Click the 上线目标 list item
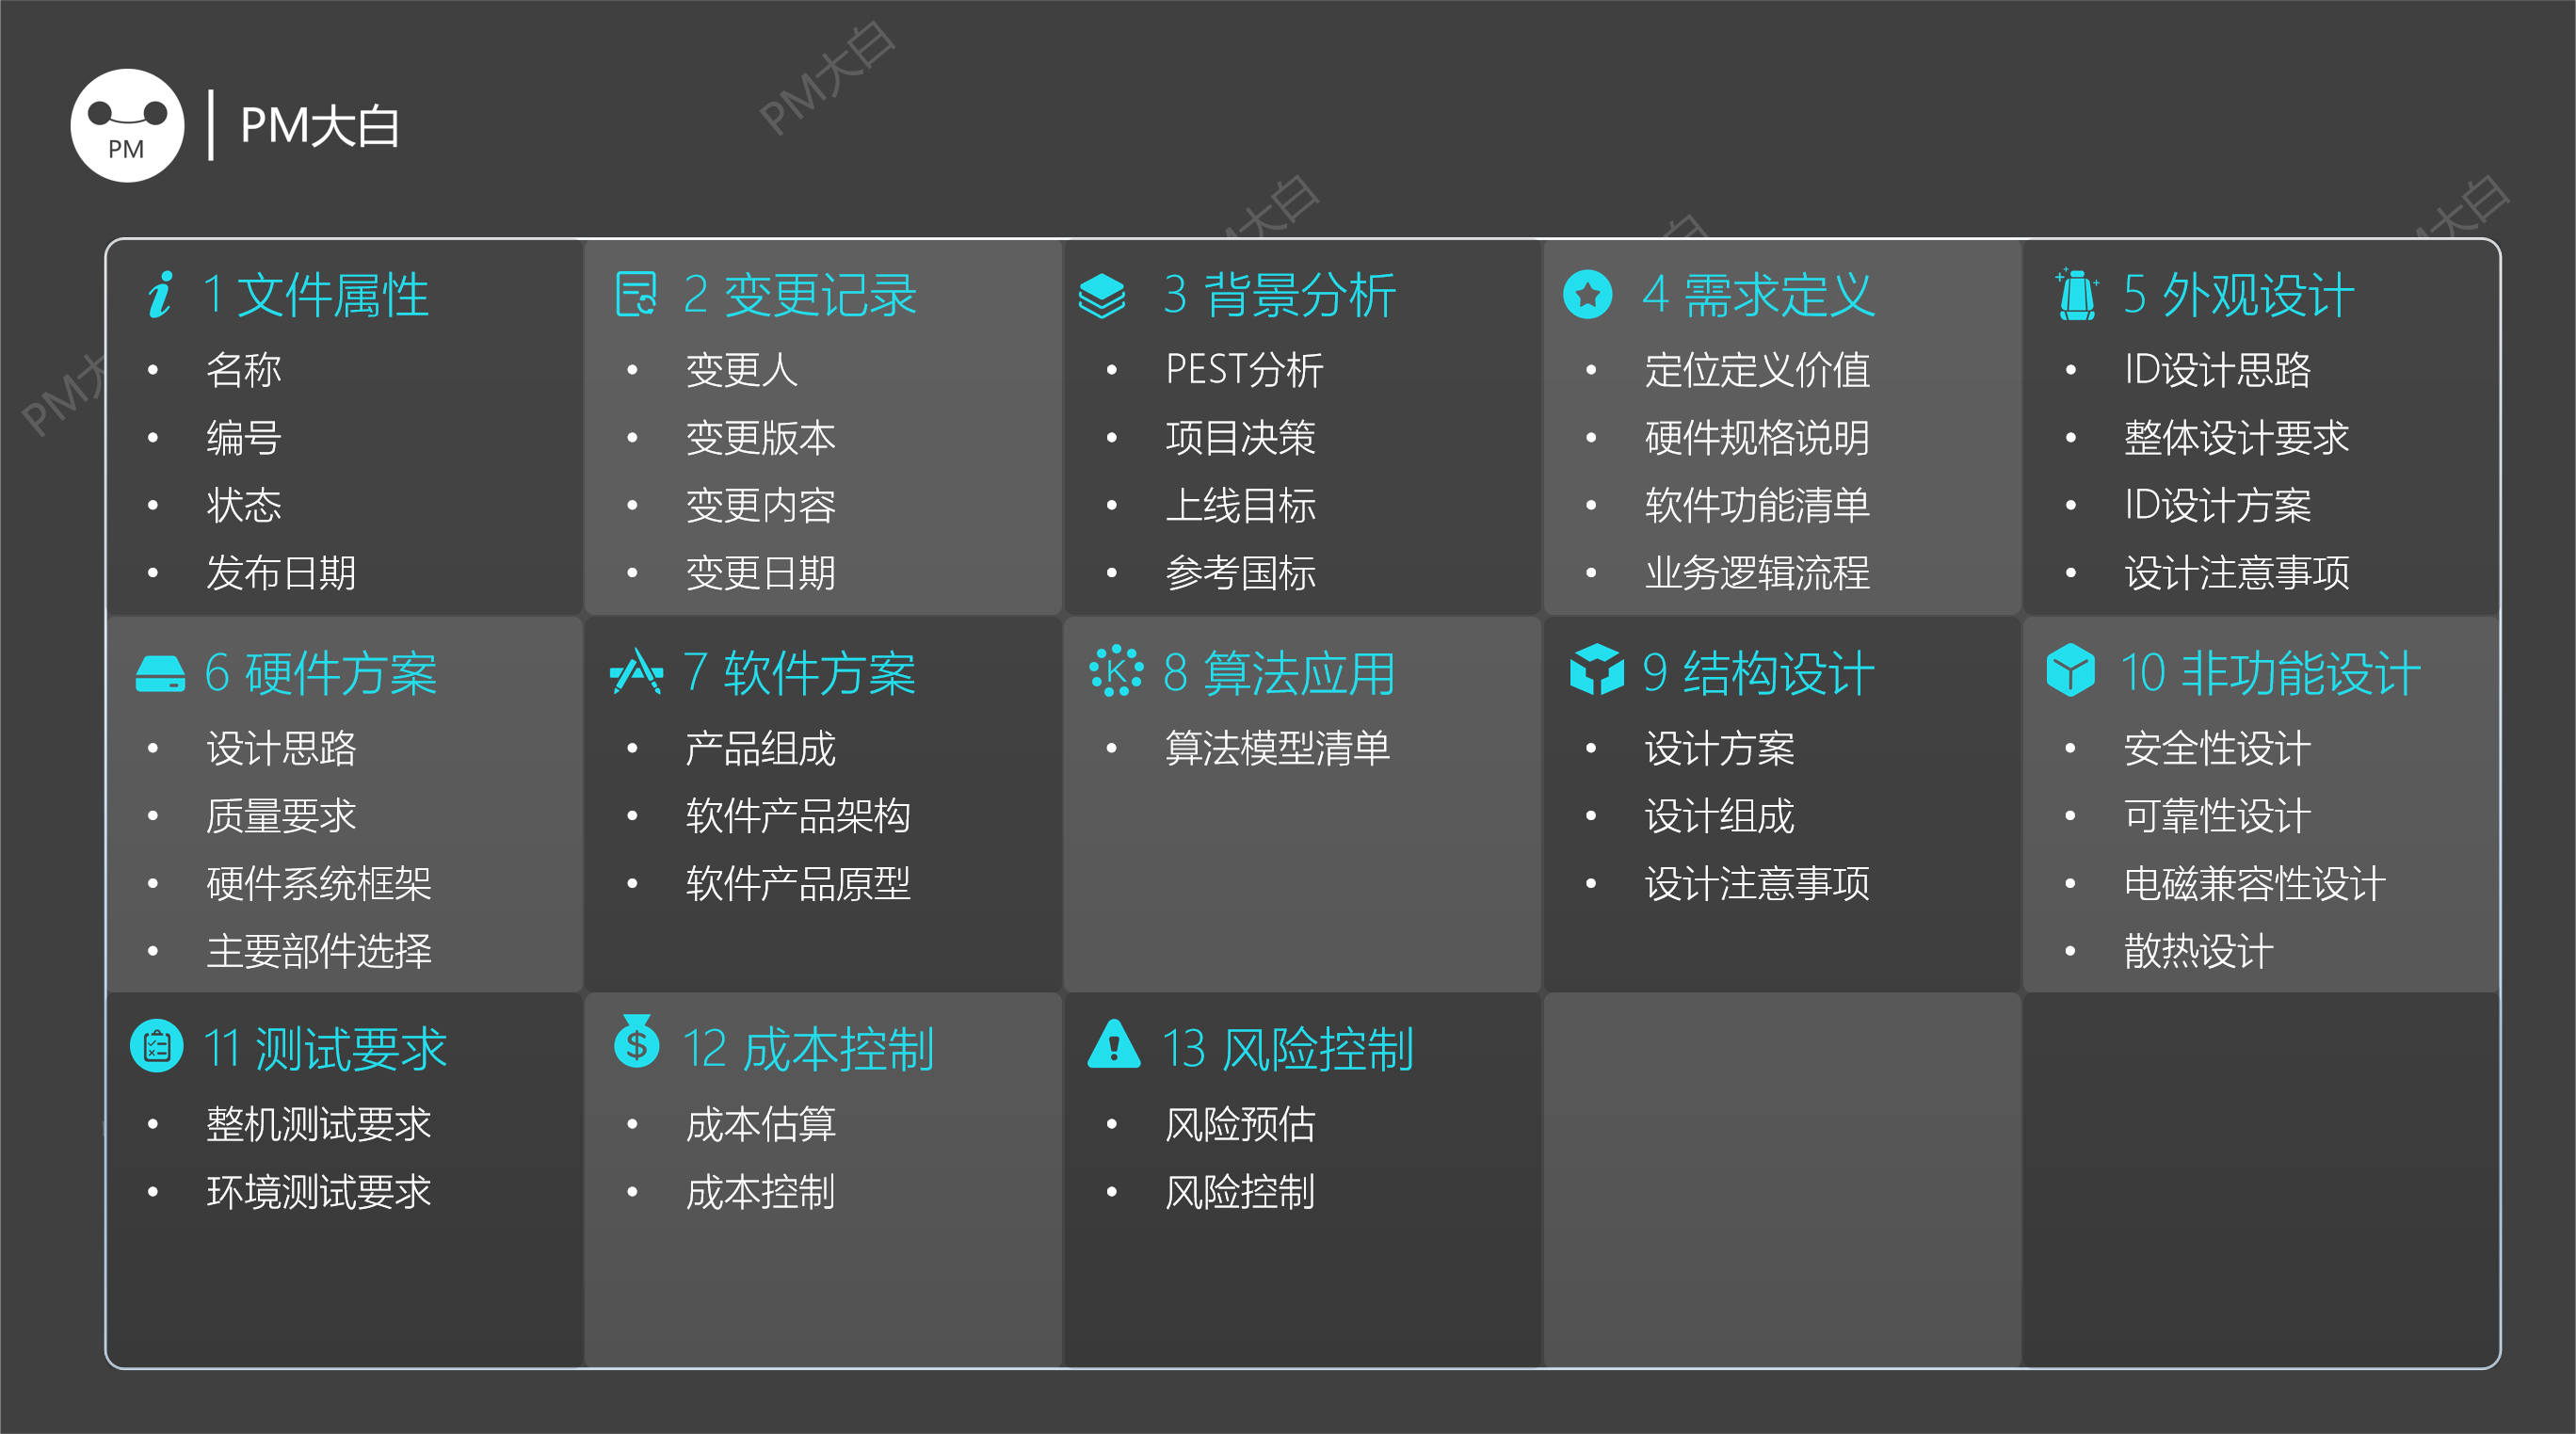Screen dimensions: 2576x1434 click(x=1241, y=505)
